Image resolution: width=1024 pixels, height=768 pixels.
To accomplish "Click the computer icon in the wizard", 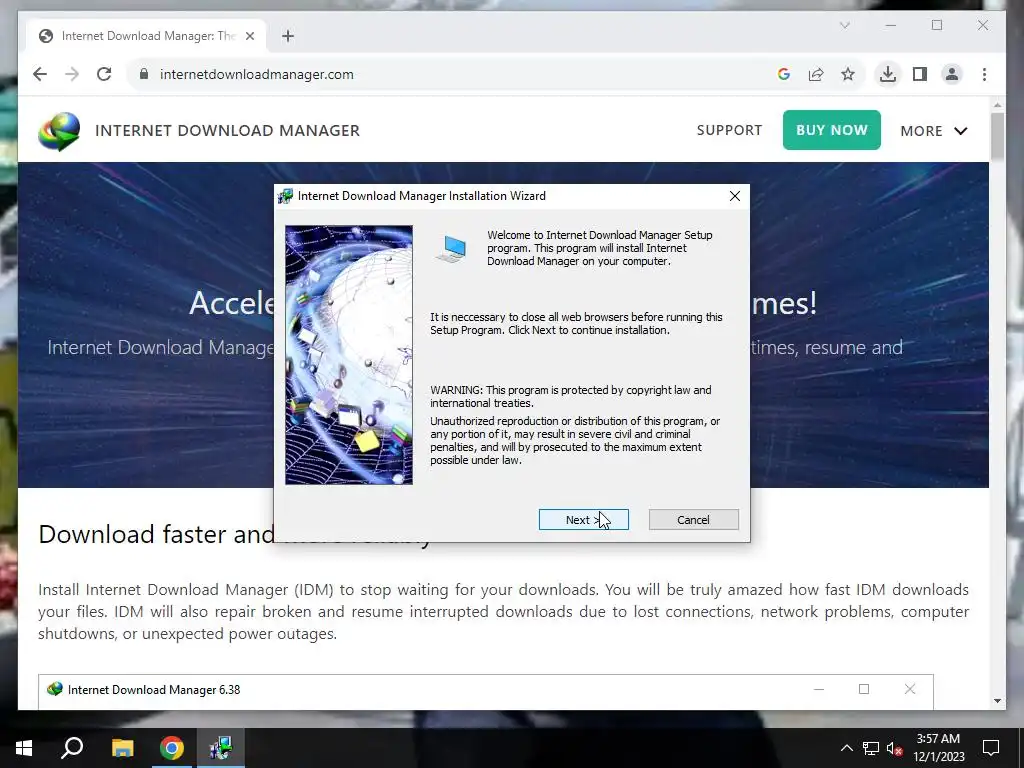I will pos(452,249).
